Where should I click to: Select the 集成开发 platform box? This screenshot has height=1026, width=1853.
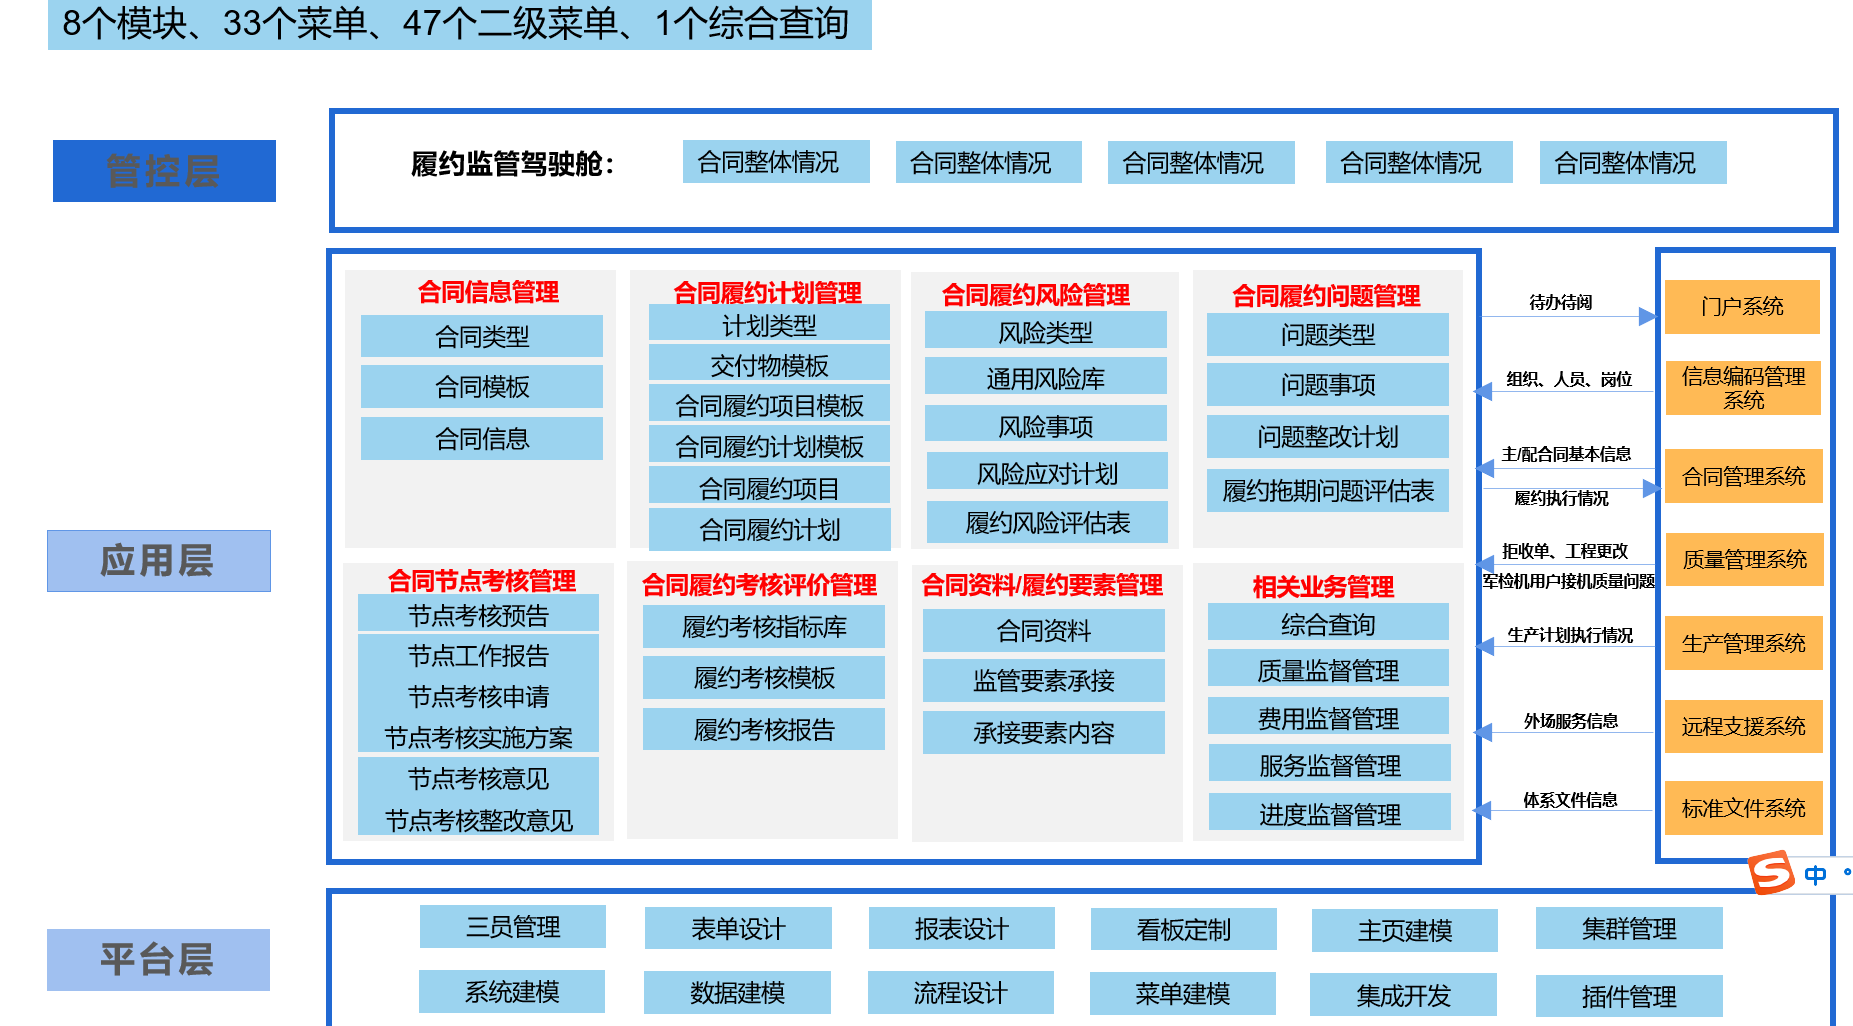click(x=1403, y=995)
